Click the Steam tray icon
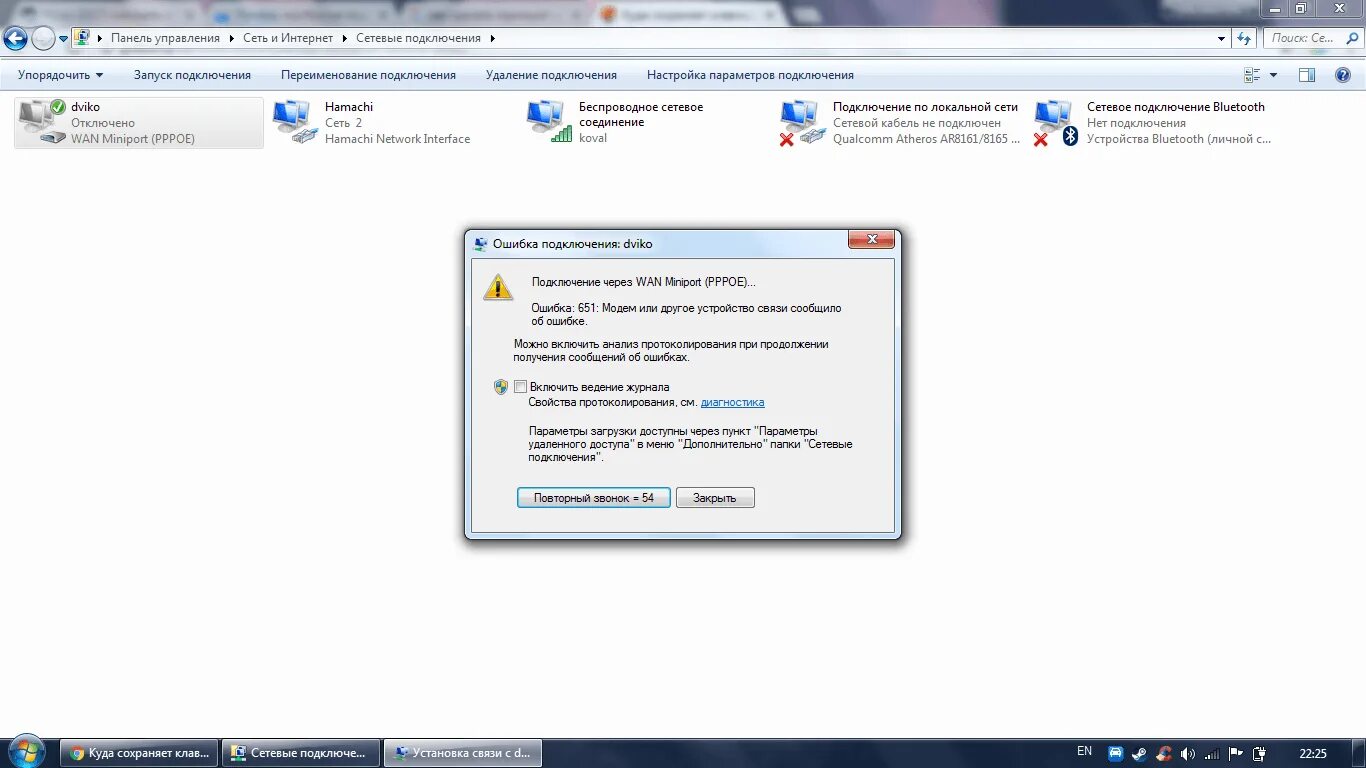The image size is (1366, 768). tap(1140, 754)
